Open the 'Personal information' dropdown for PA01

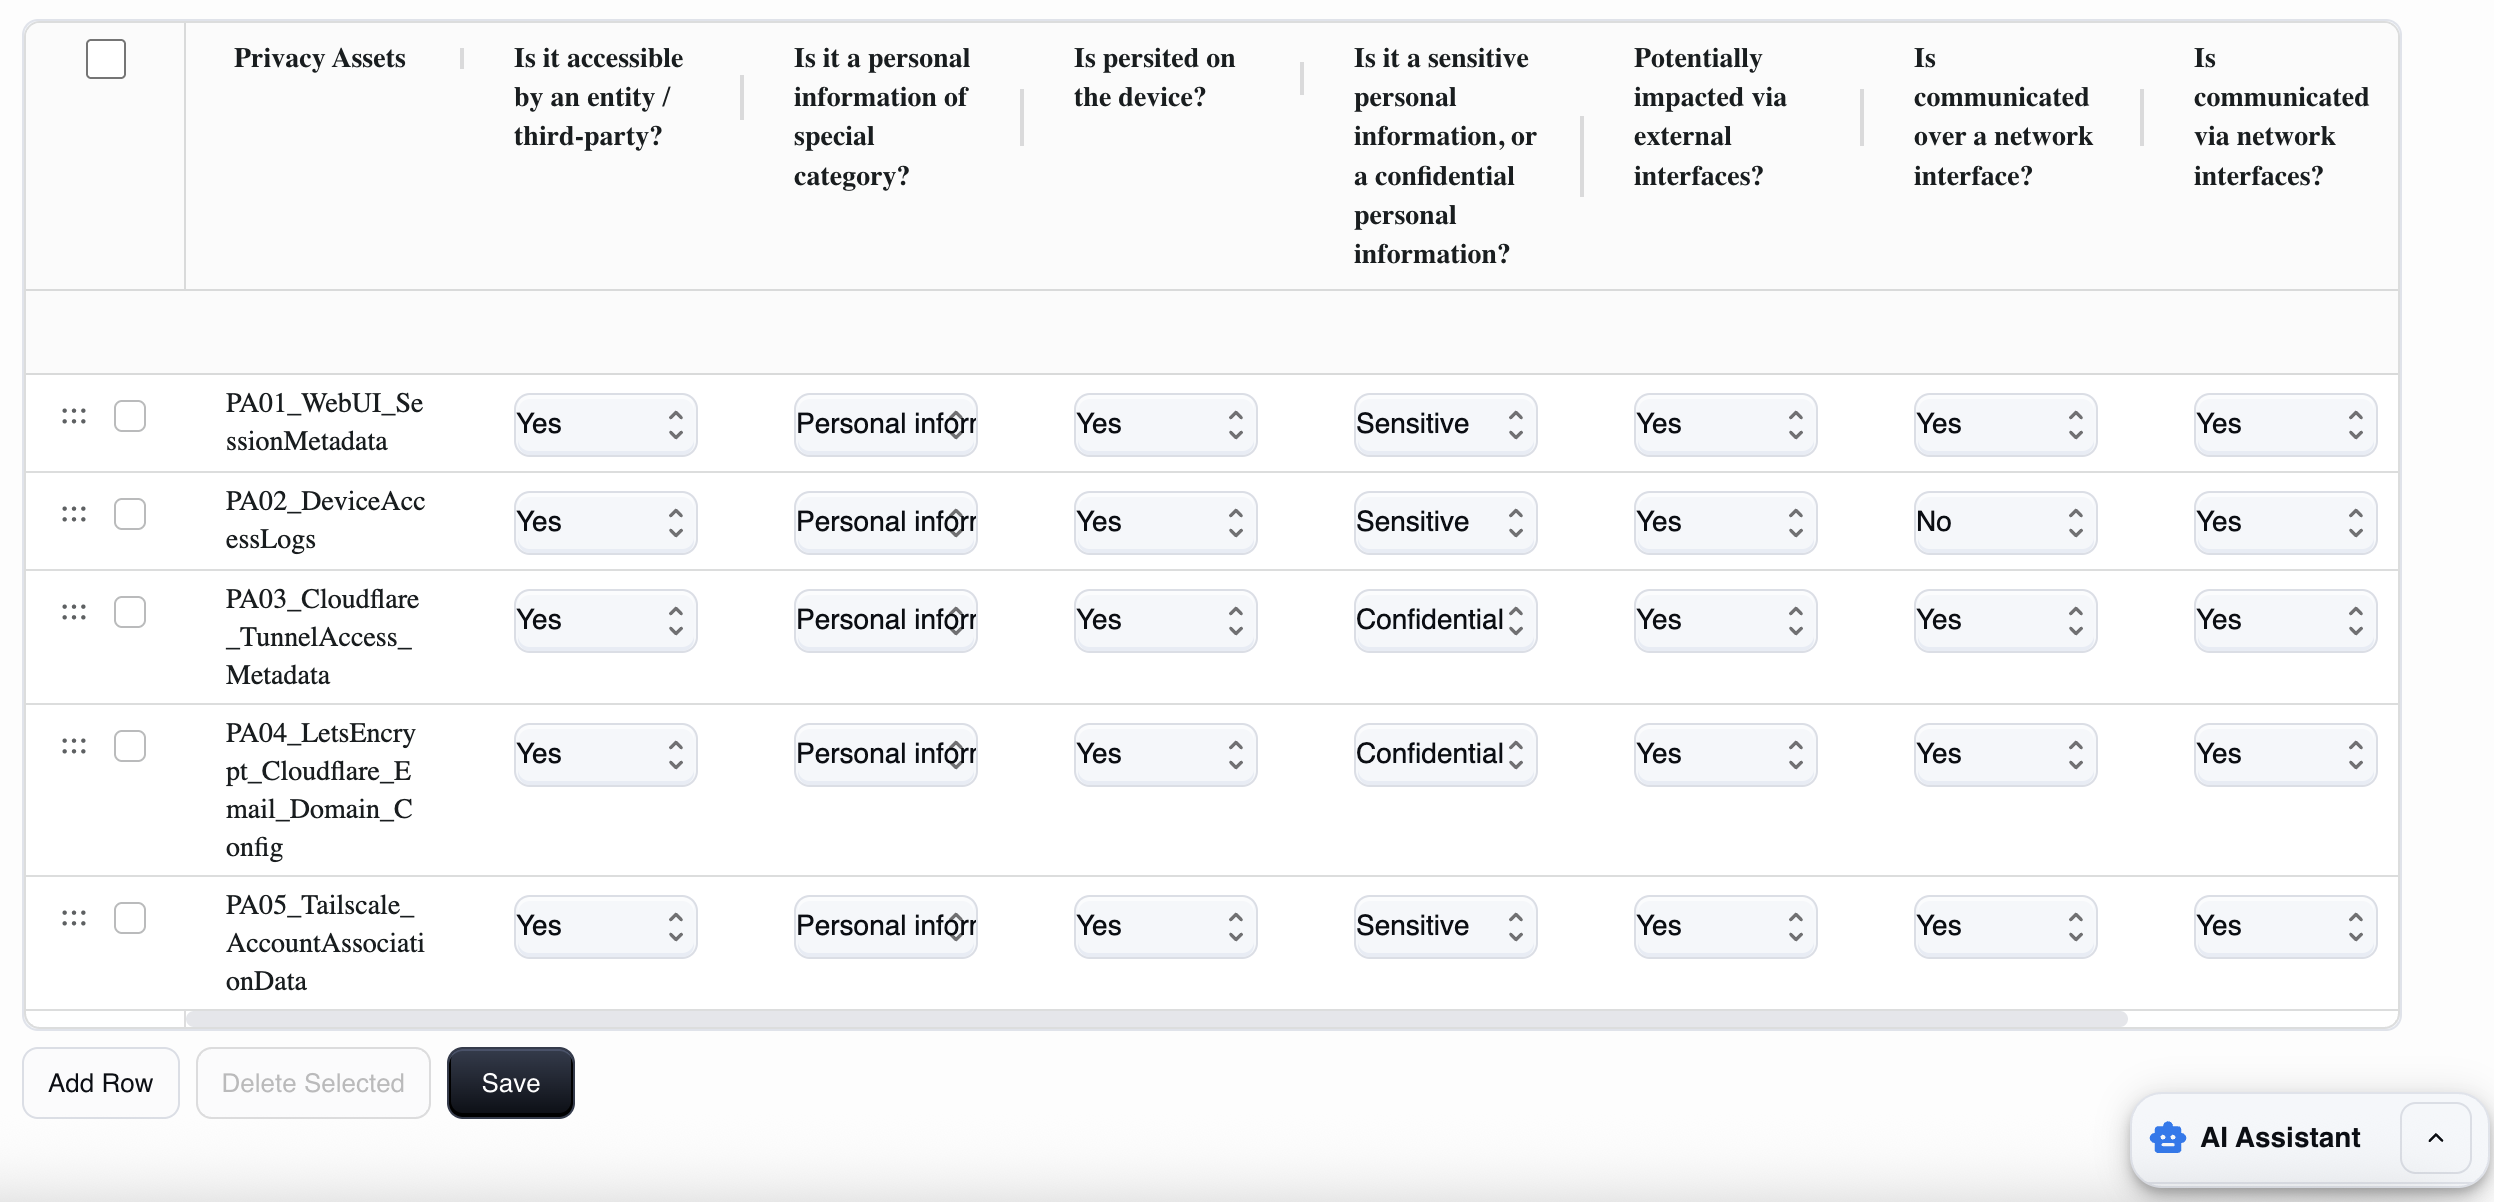(x=884, y=425)
